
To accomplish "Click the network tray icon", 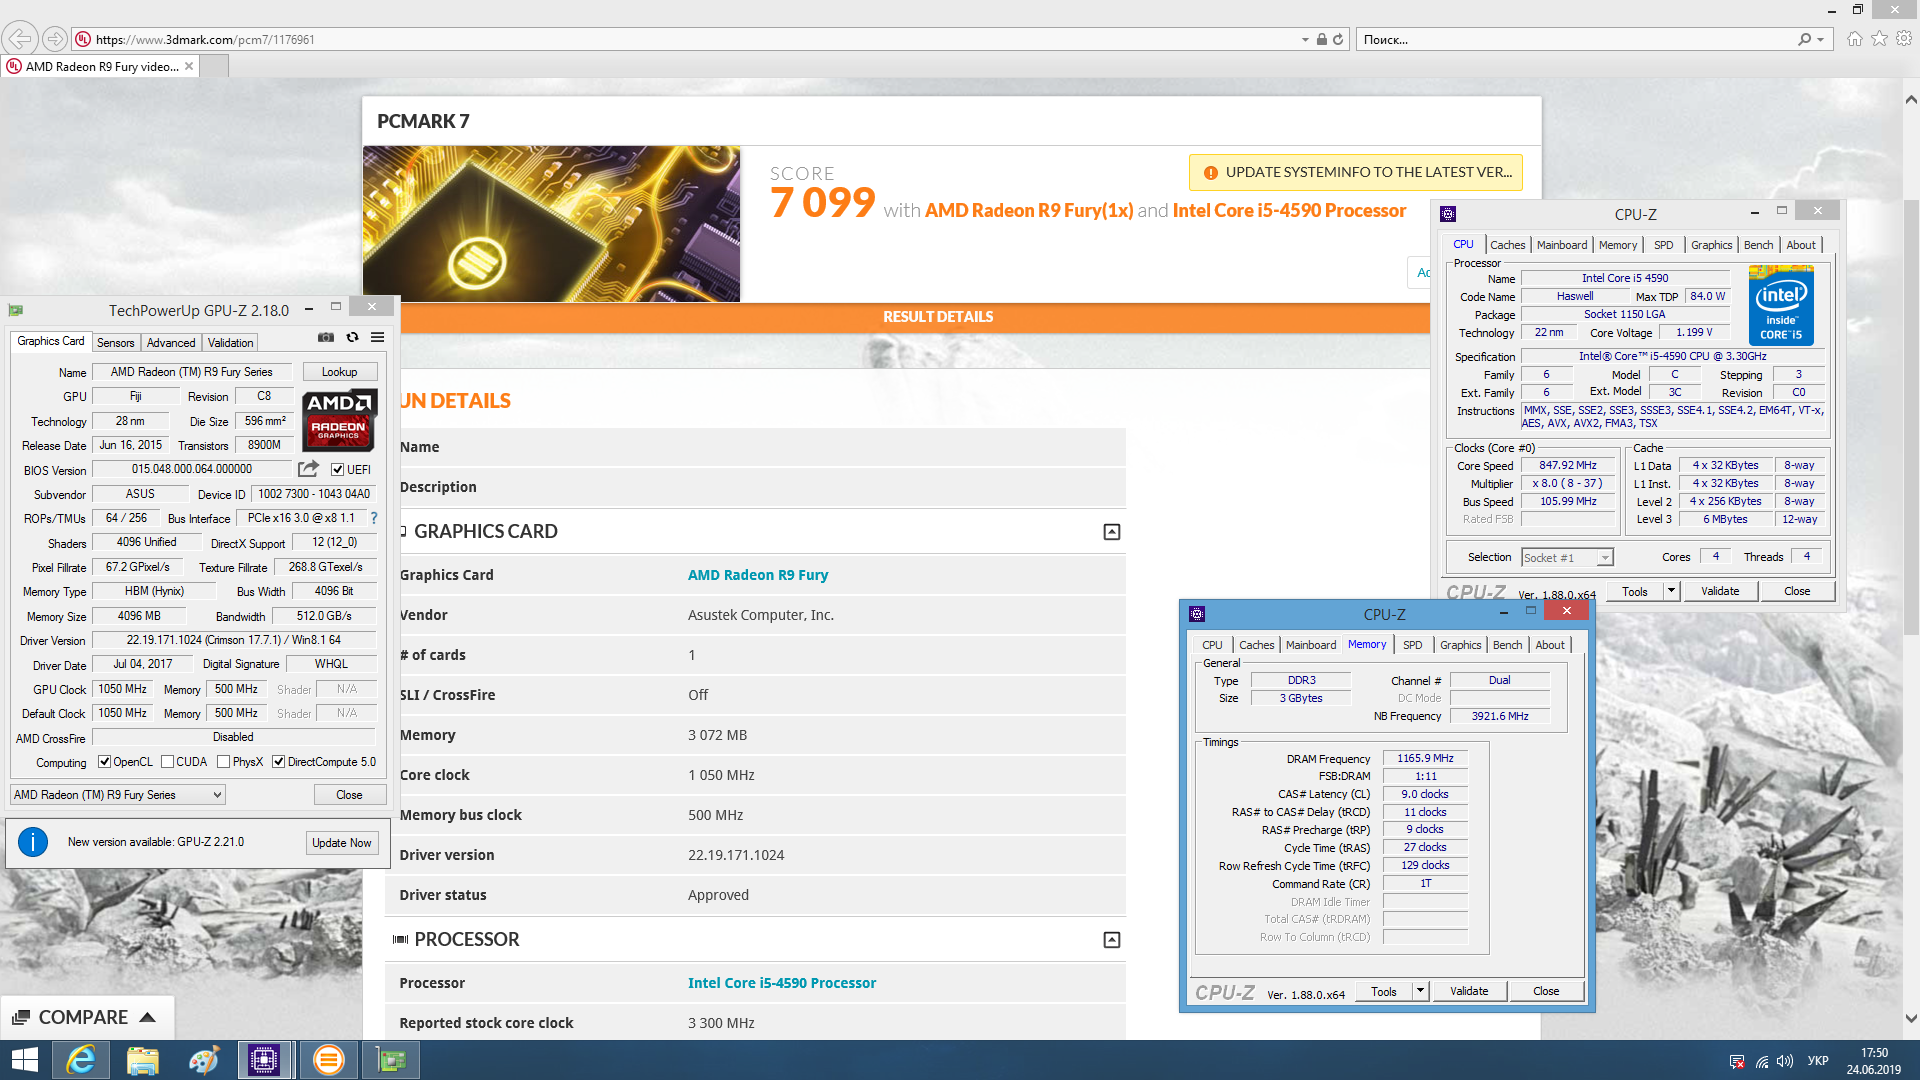I will click(x=1762, y=1061).
